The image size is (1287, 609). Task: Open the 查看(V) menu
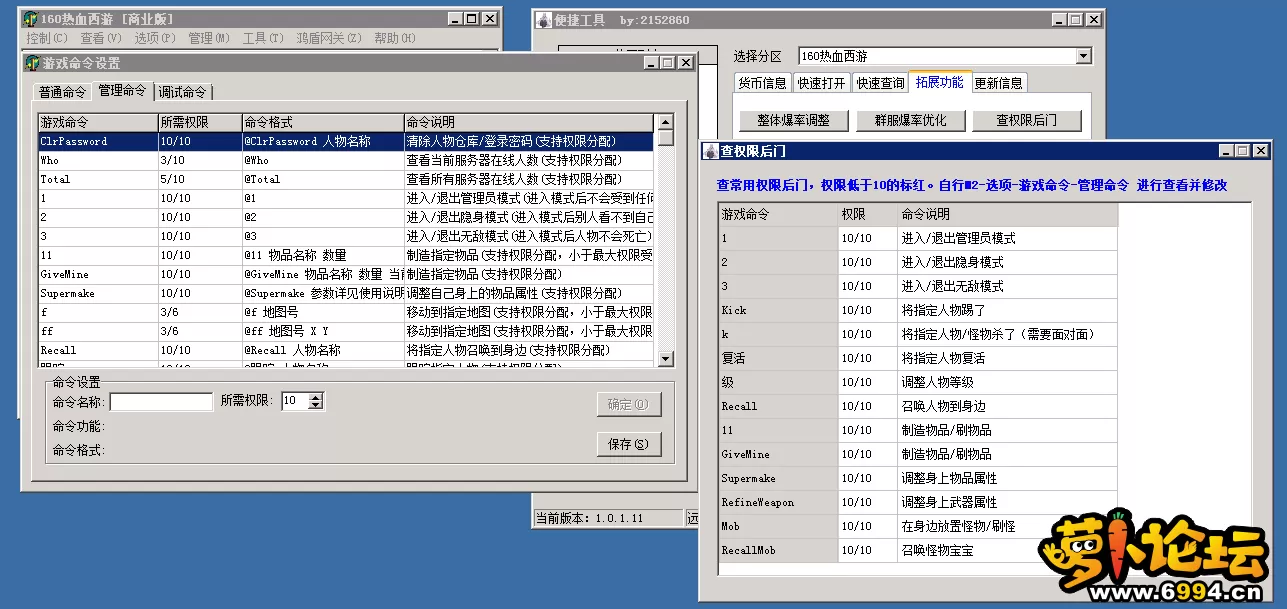pos(101,38)
